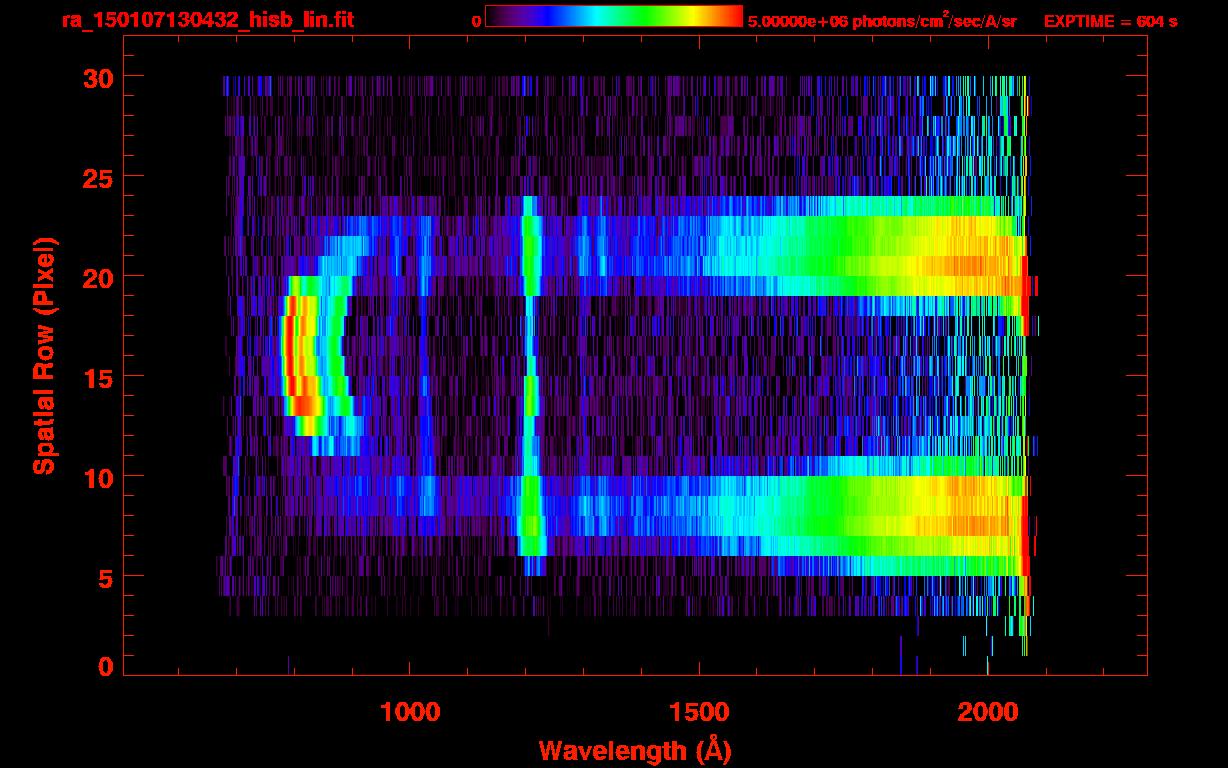Click the 5.00000e+06 photons color bar maximum label
The width and height of the screenshot is (1228, 768).
882,21
